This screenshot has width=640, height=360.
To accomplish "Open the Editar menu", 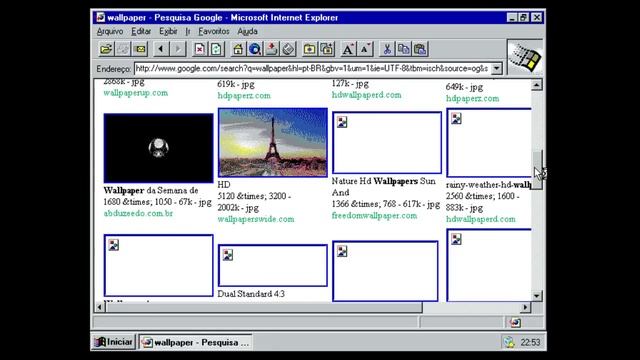I will pyautogui.click(x=141, y=31).
